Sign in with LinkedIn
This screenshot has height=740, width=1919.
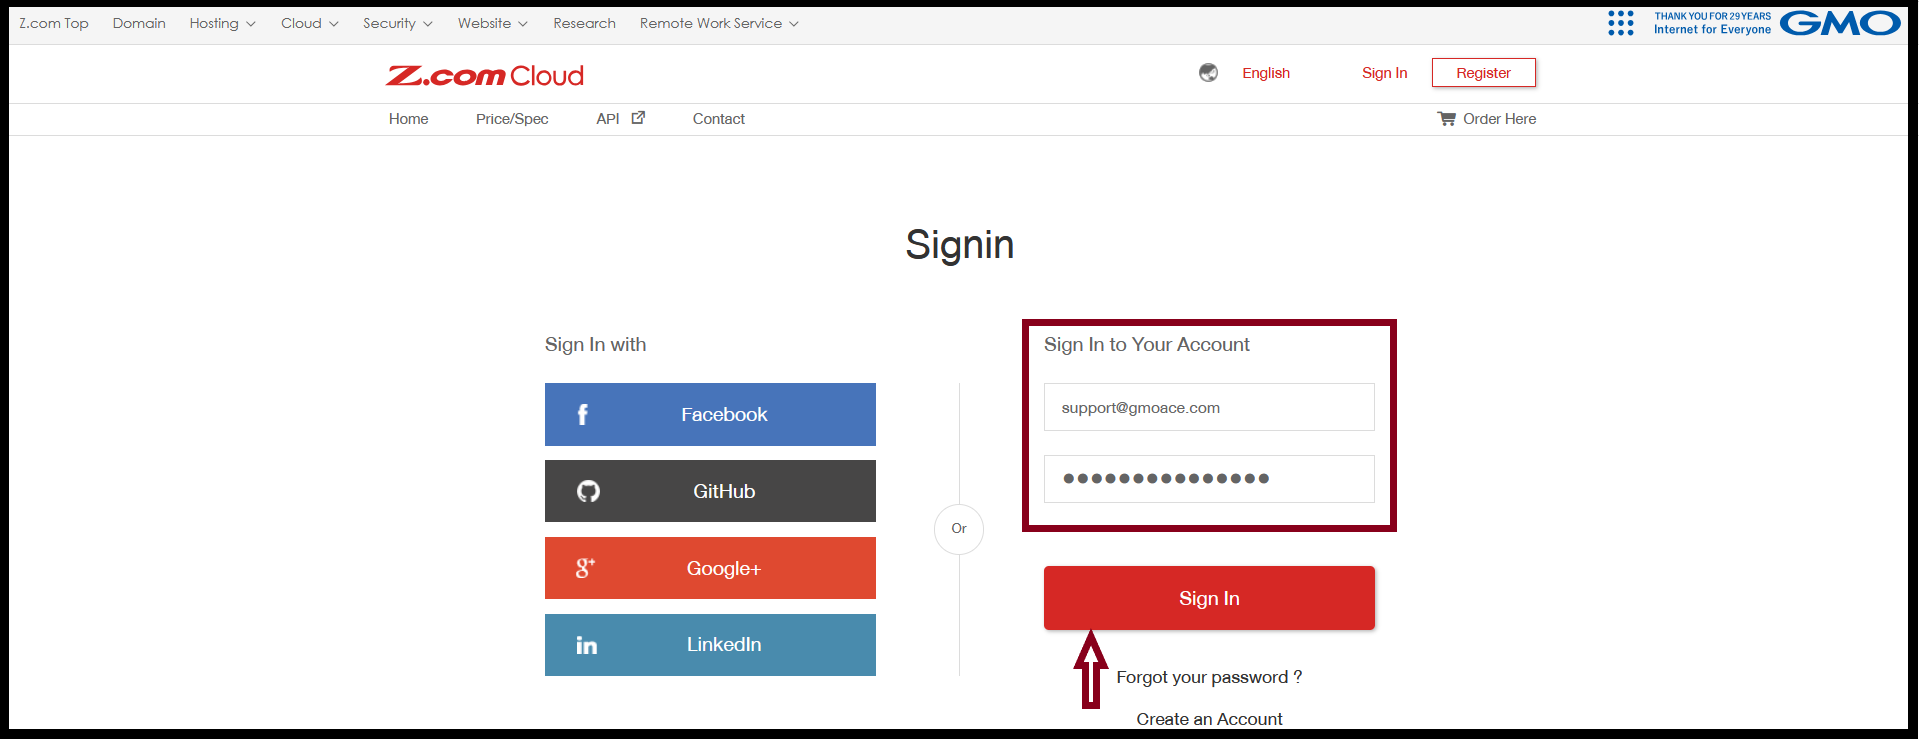(x=710, y=645)
